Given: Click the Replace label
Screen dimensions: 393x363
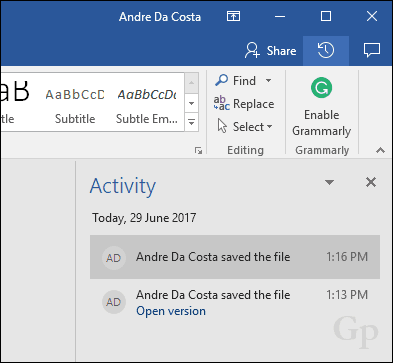Looking at the screenshot, I should (254, 104).
